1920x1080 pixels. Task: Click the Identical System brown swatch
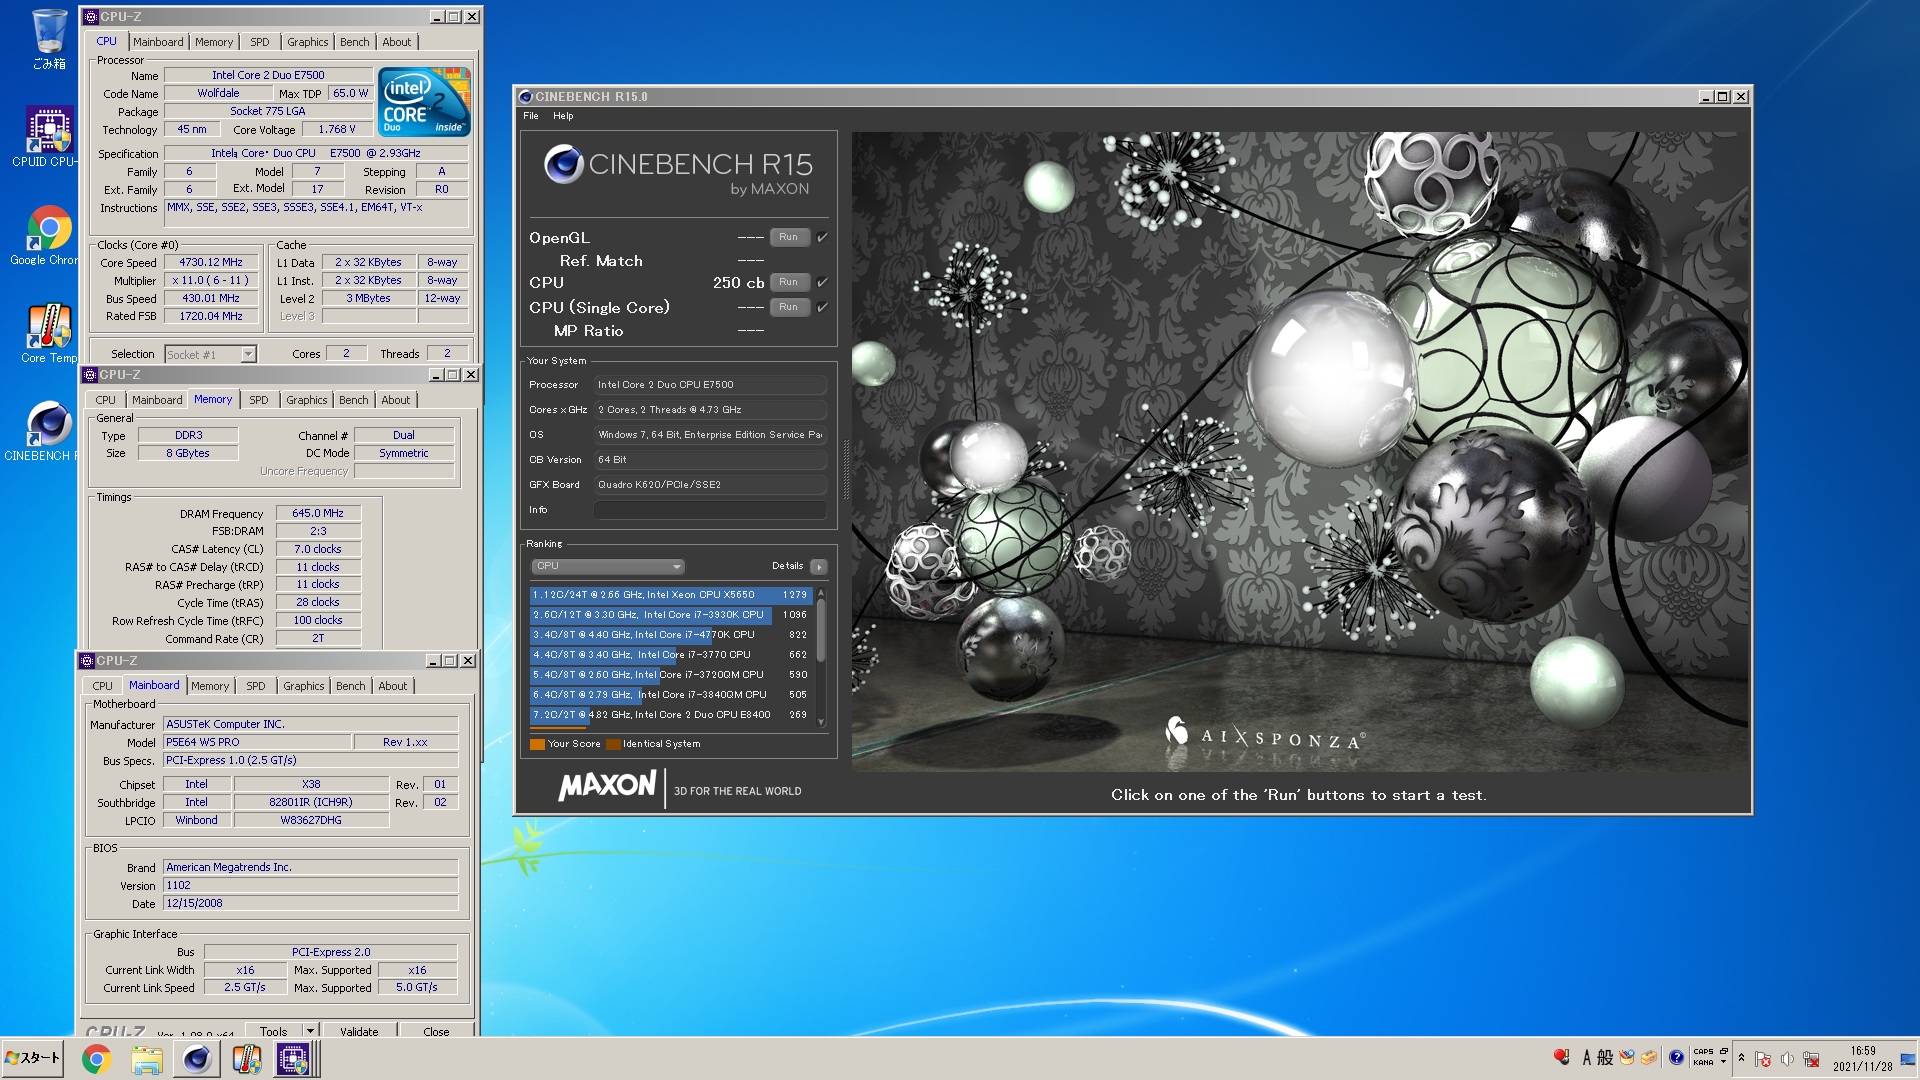click(613, 744)
